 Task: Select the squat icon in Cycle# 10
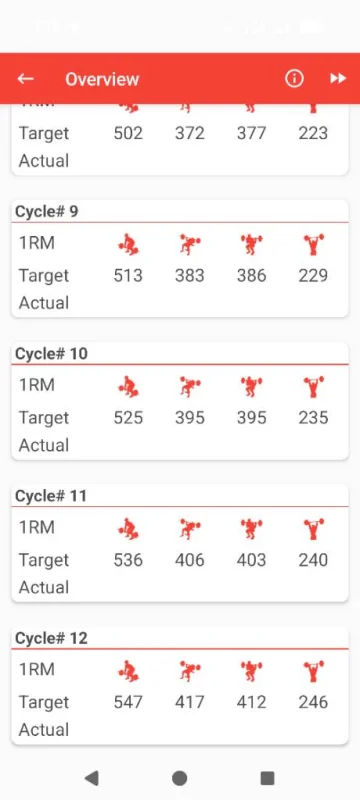click(x=251, y=387)
